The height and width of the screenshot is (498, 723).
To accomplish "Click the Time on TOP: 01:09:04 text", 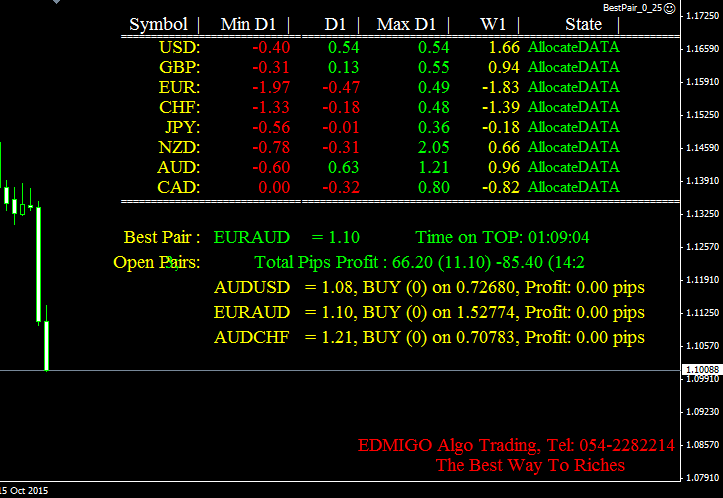I will (502, 237).
